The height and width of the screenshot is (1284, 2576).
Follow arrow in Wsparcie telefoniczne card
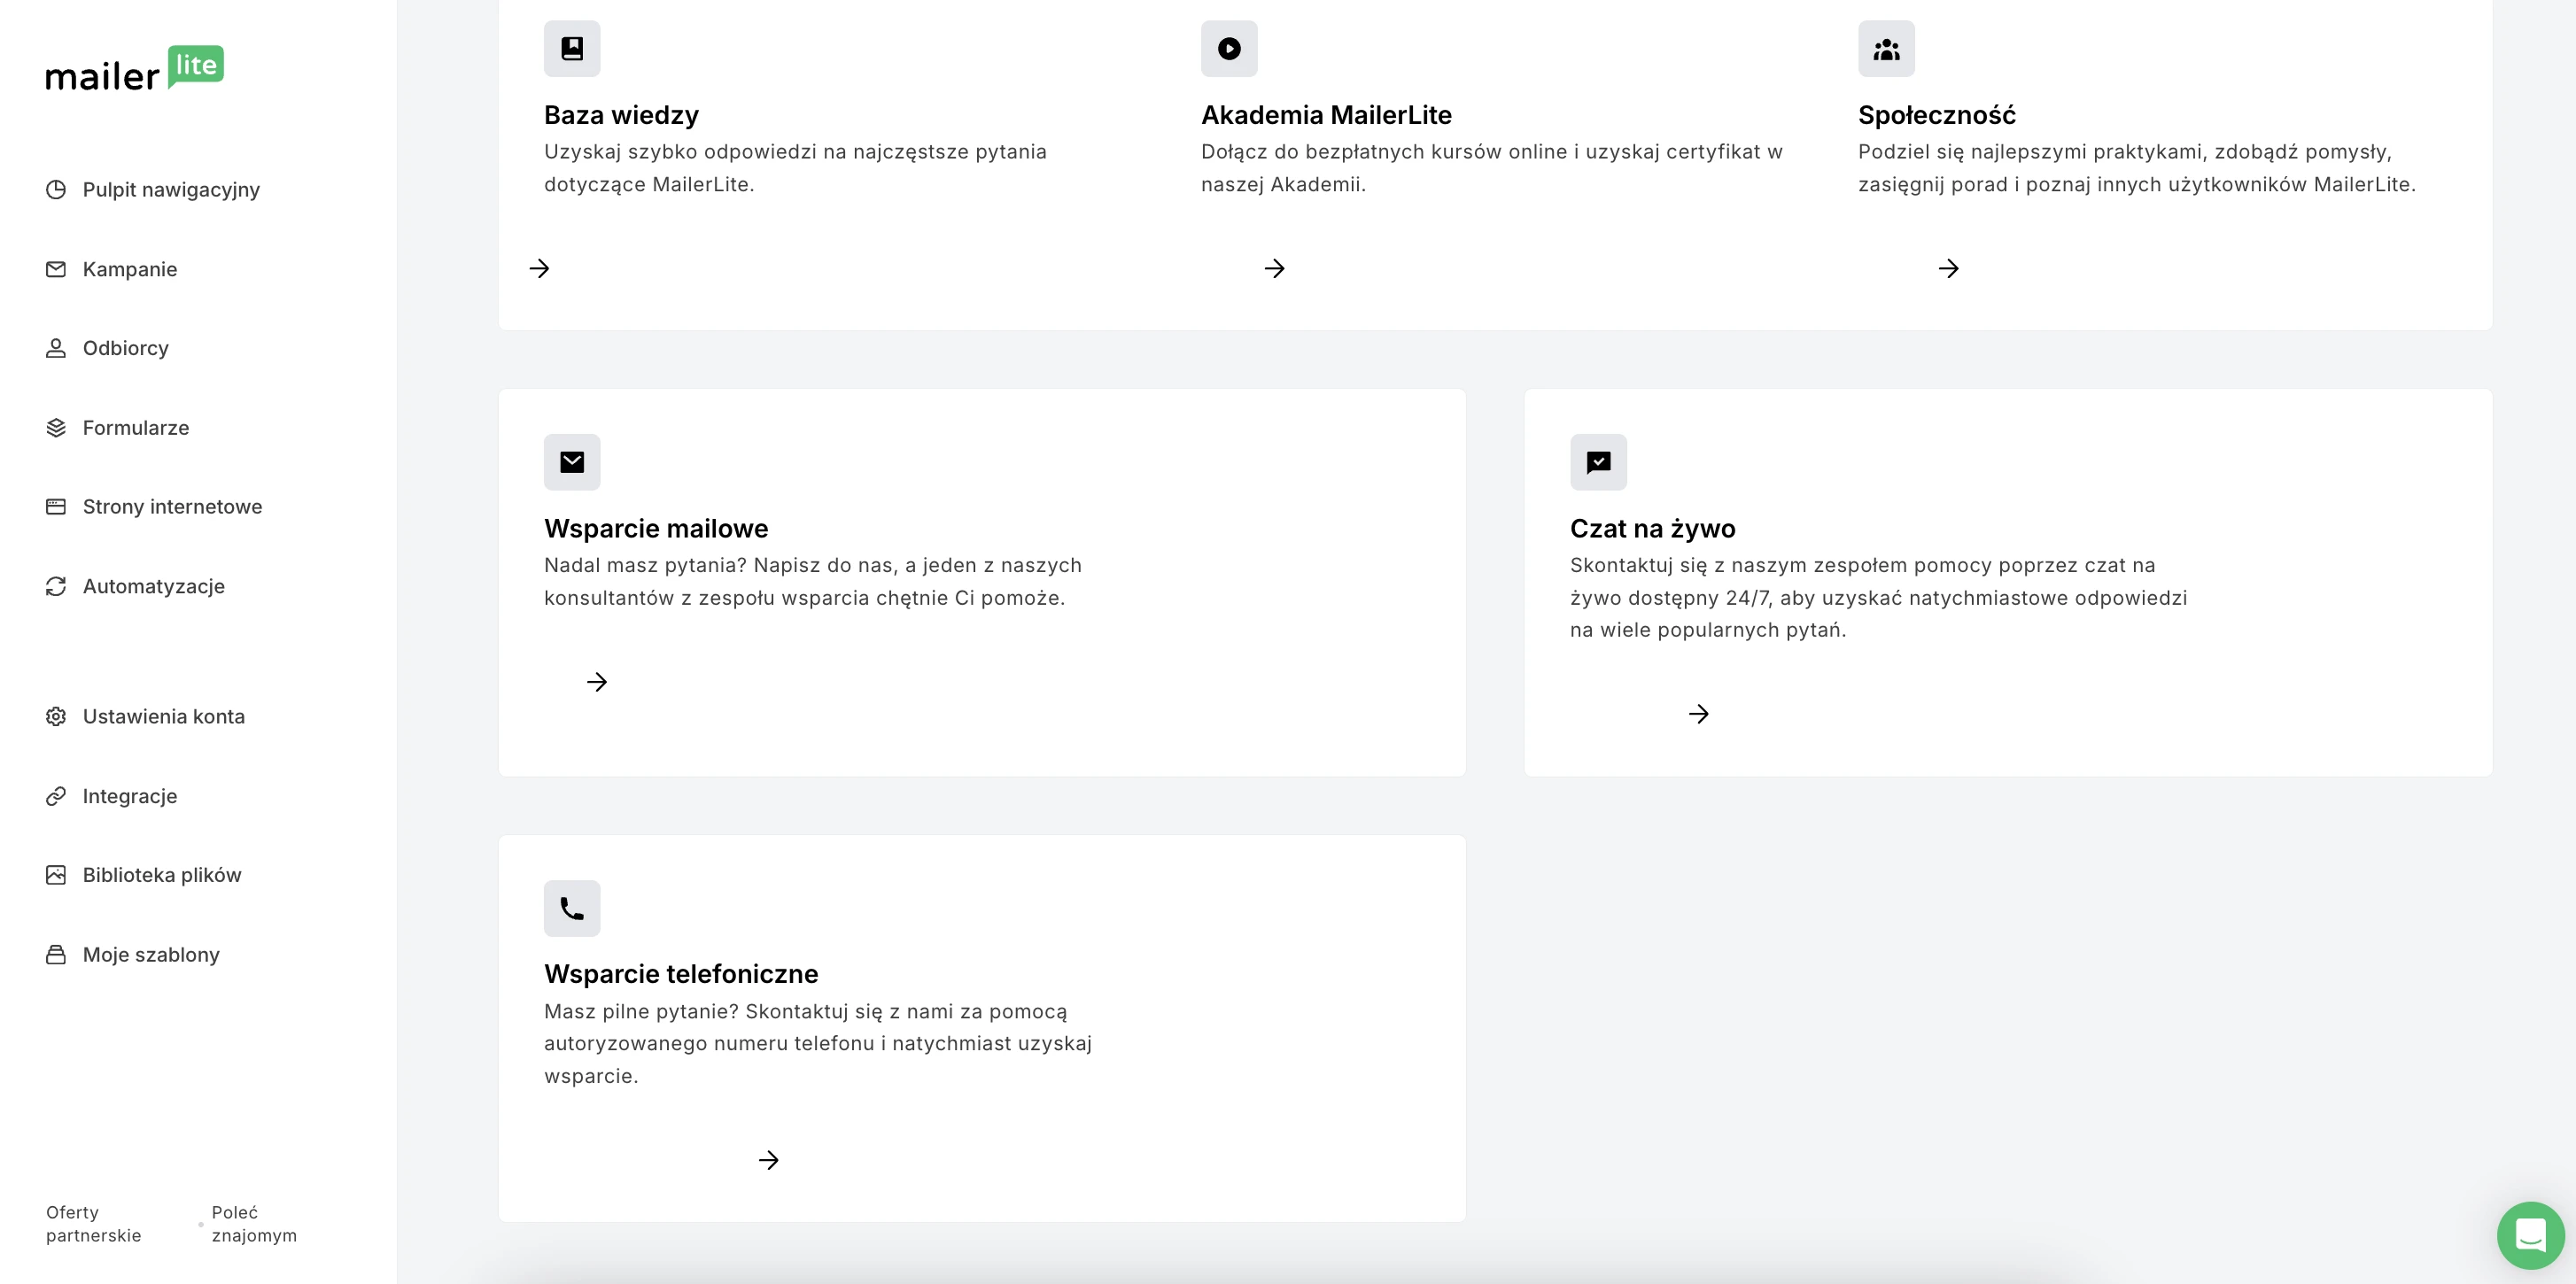(x=768, y=1160)
